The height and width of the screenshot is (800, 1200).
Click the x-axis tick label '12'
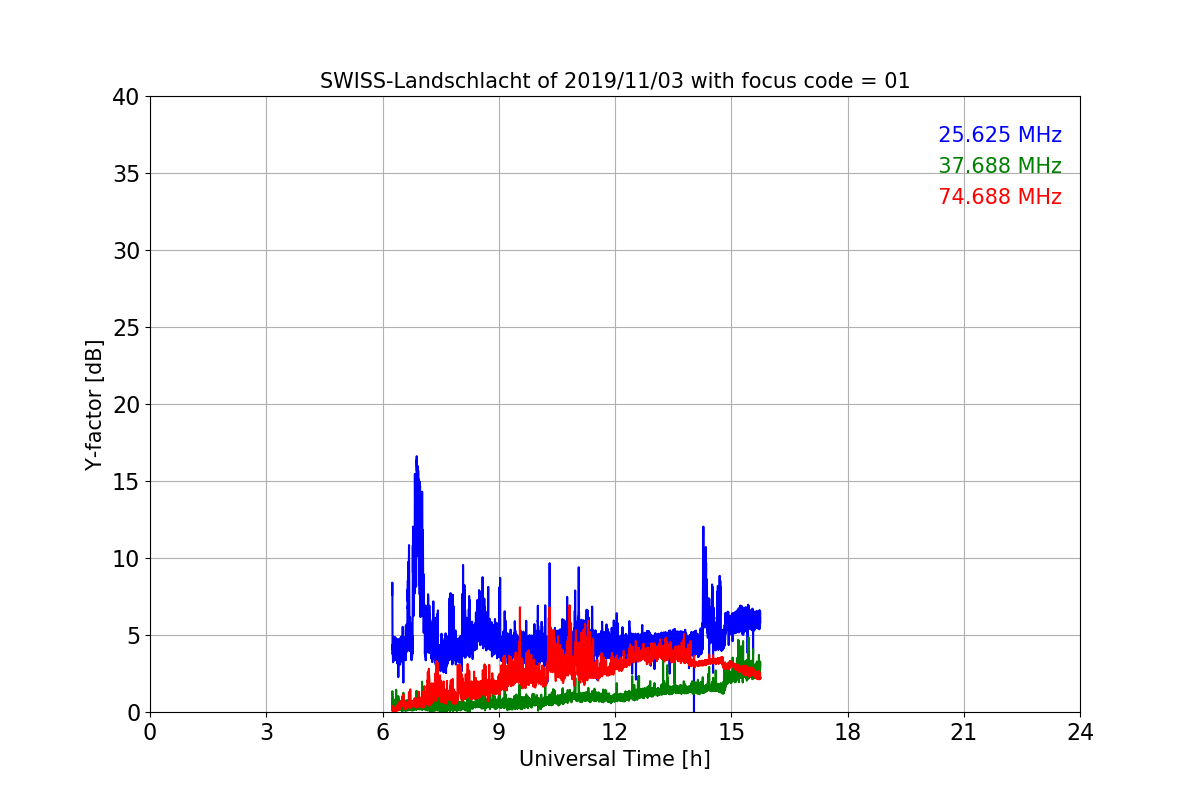click(615, 732)
